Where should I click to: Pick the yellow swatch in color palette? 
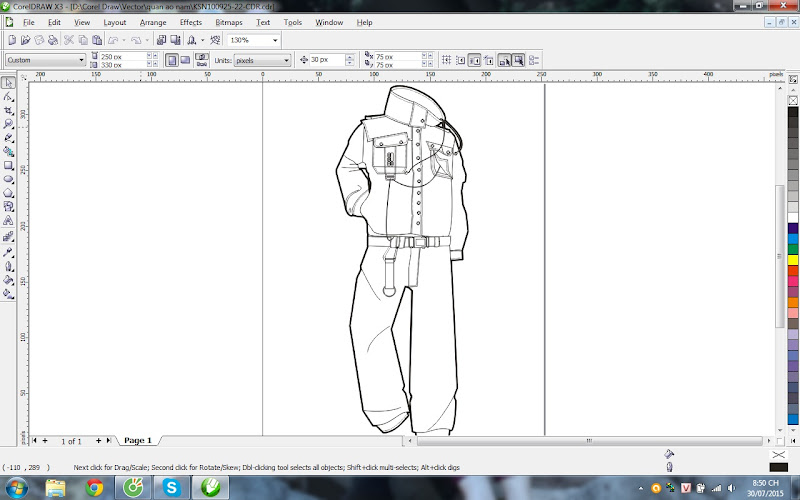tap(792, 260)
